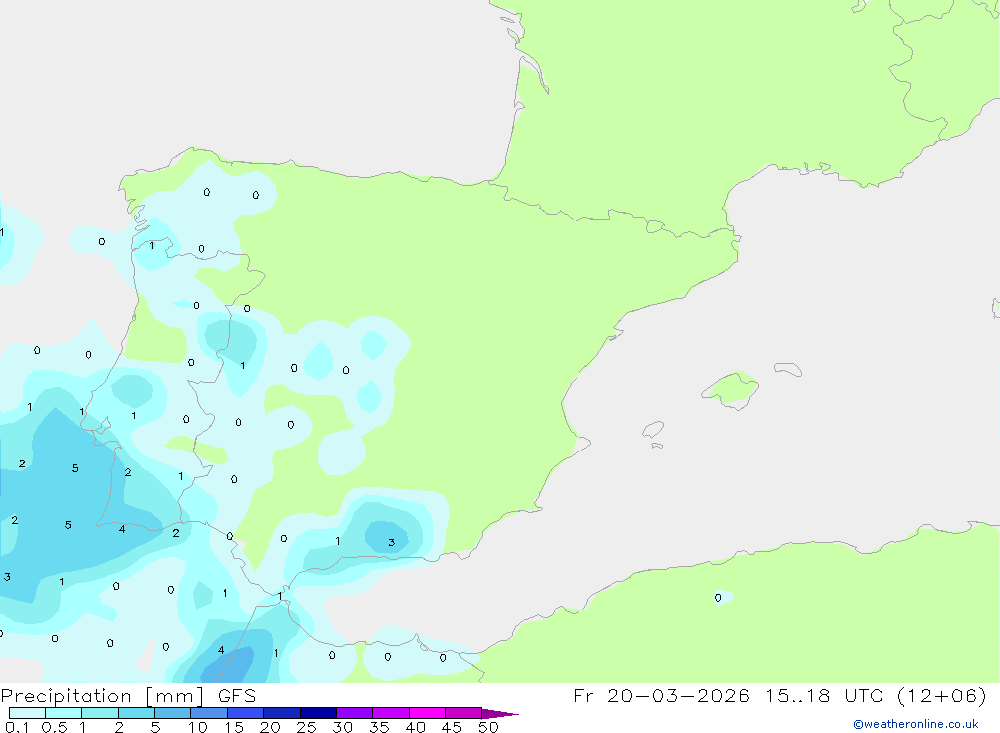Click the '15' legend scale label
1000x733 pixels.
point(234,727)
